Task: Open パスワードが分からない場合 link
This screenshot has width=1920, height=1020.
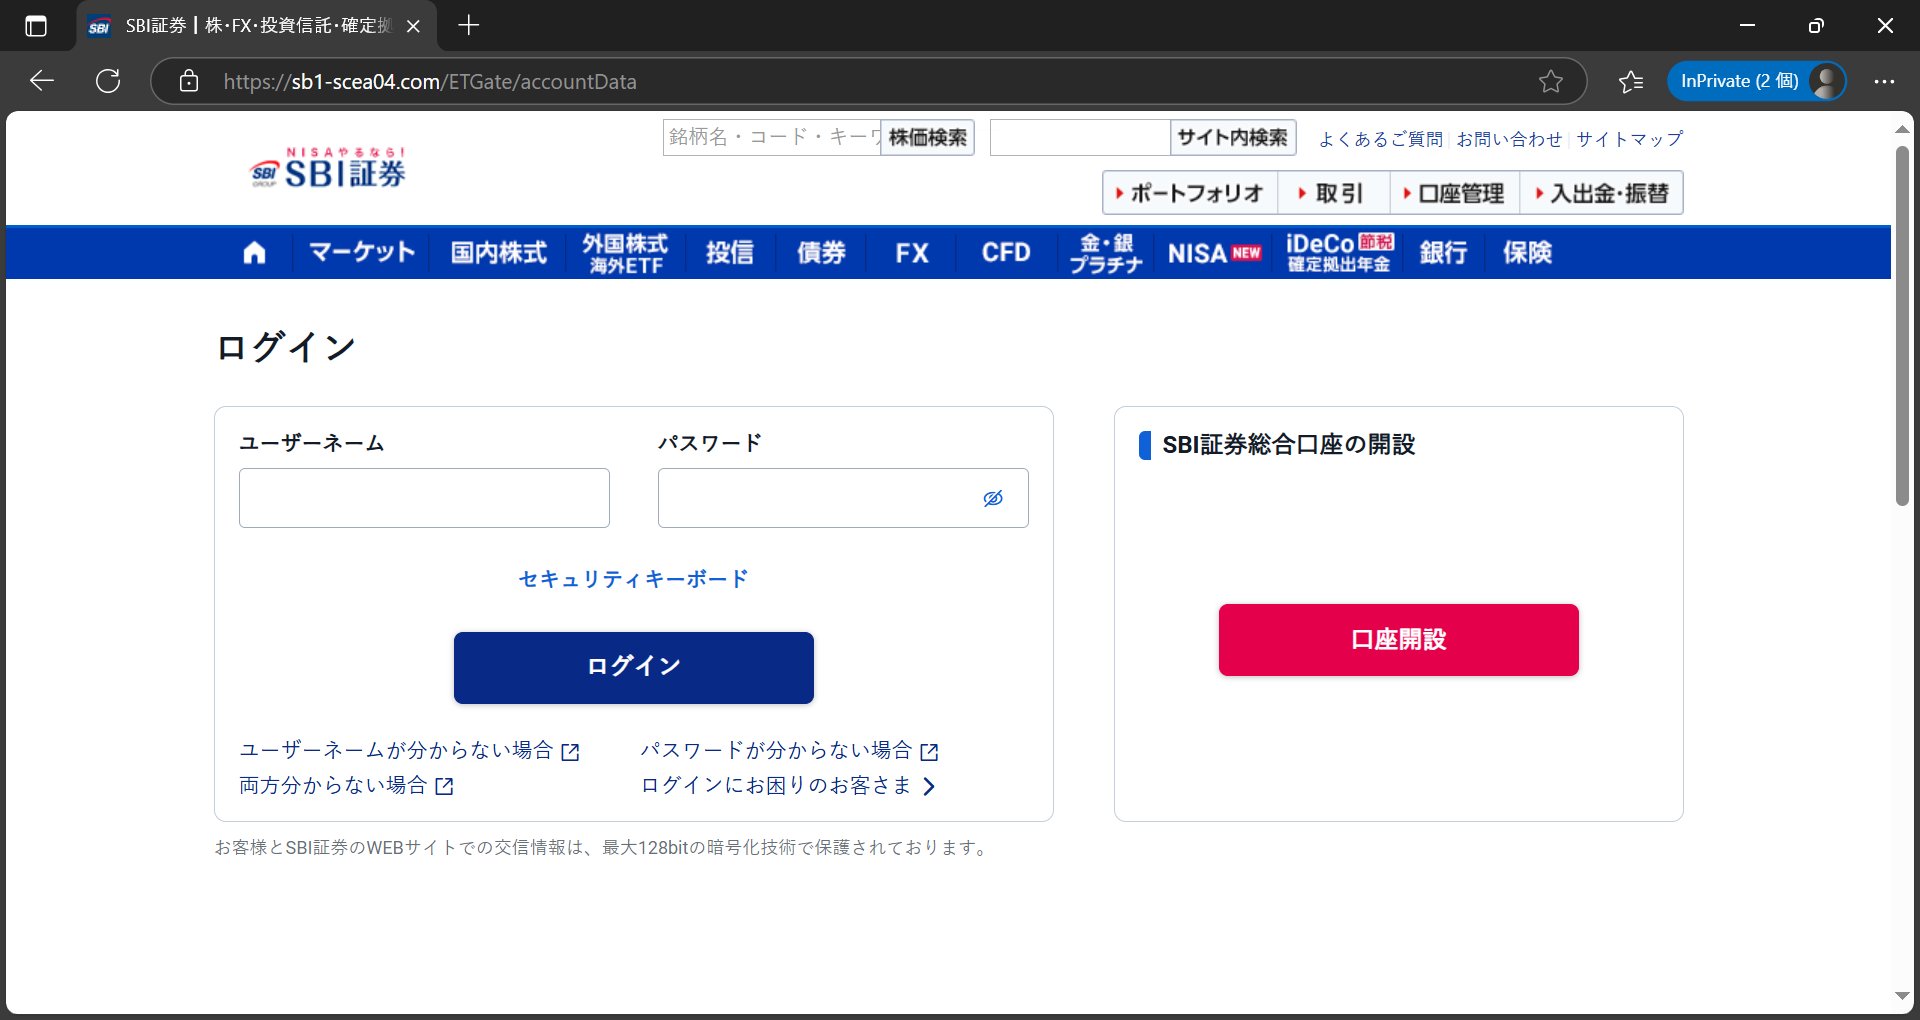Action: click(x=789, y=751)
